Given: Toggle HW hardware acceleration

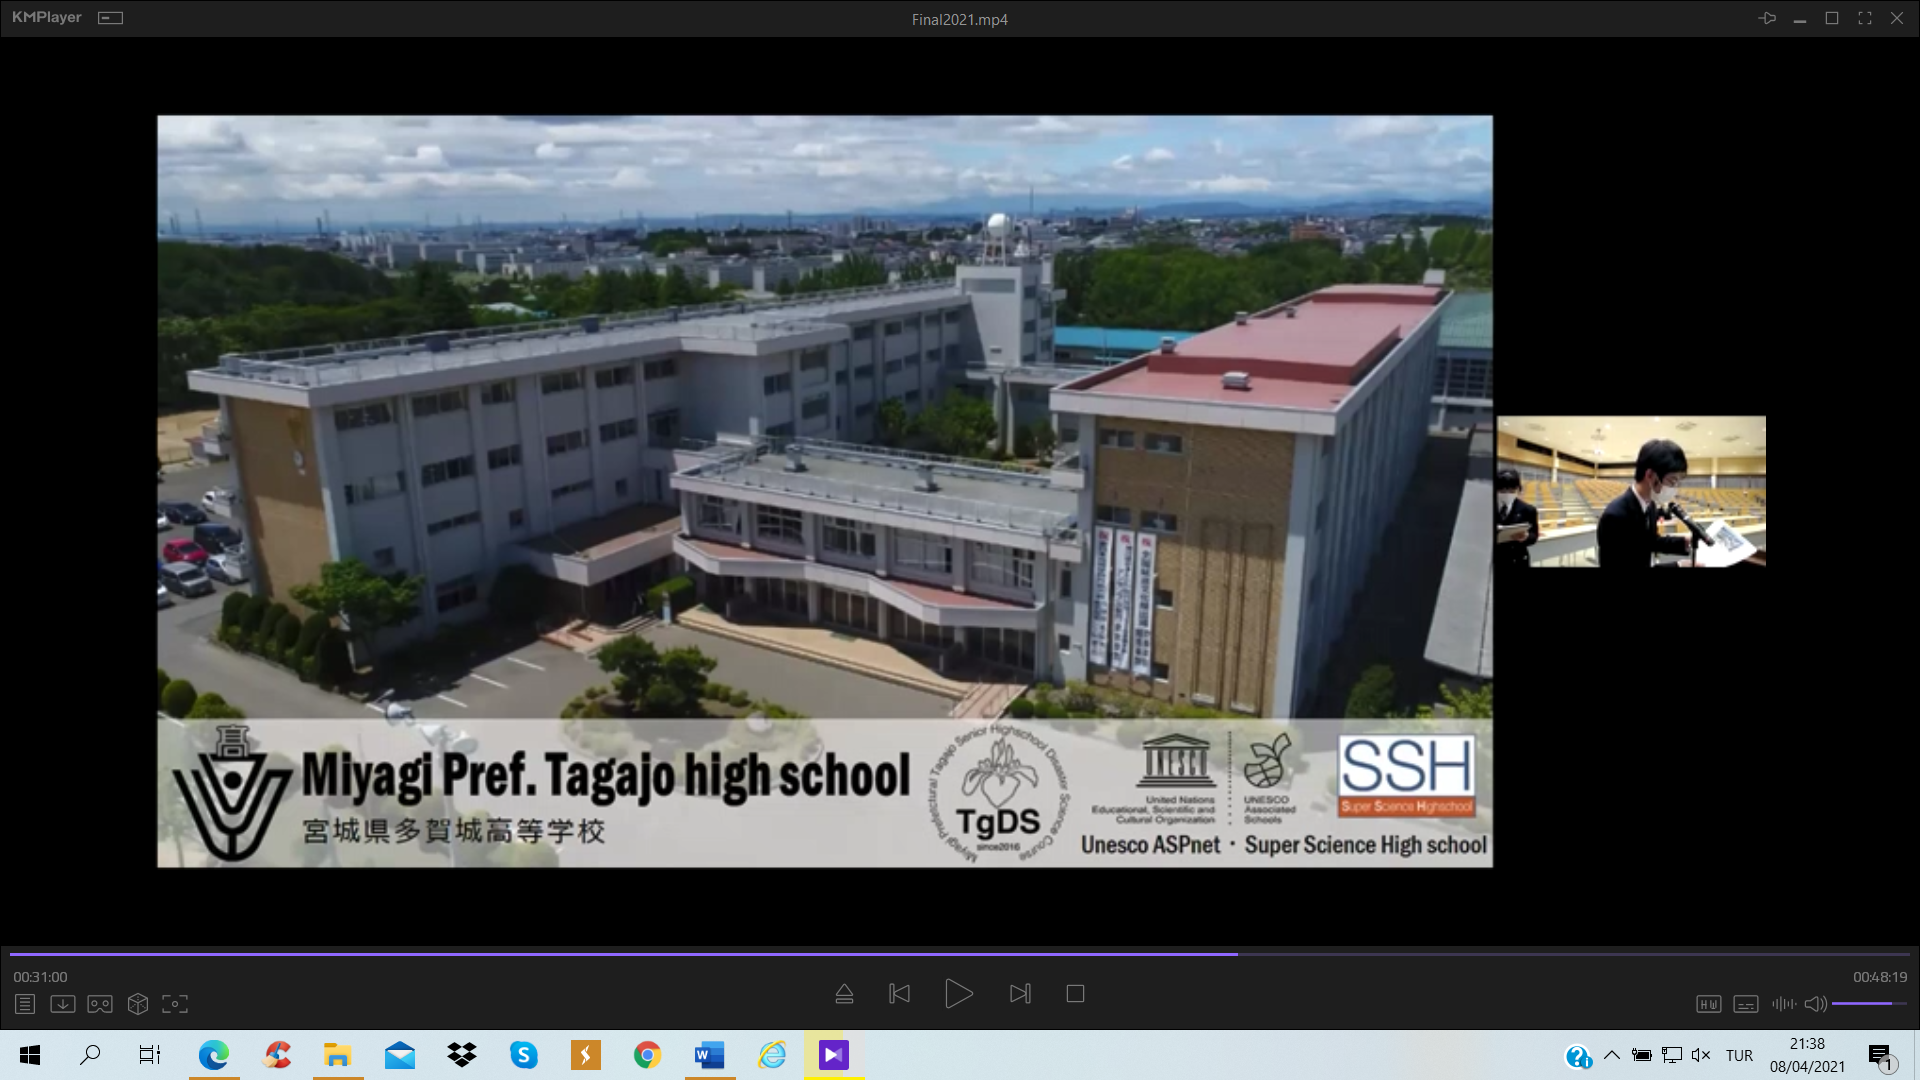Looking at the screenshot, I should [1708, 1004].
